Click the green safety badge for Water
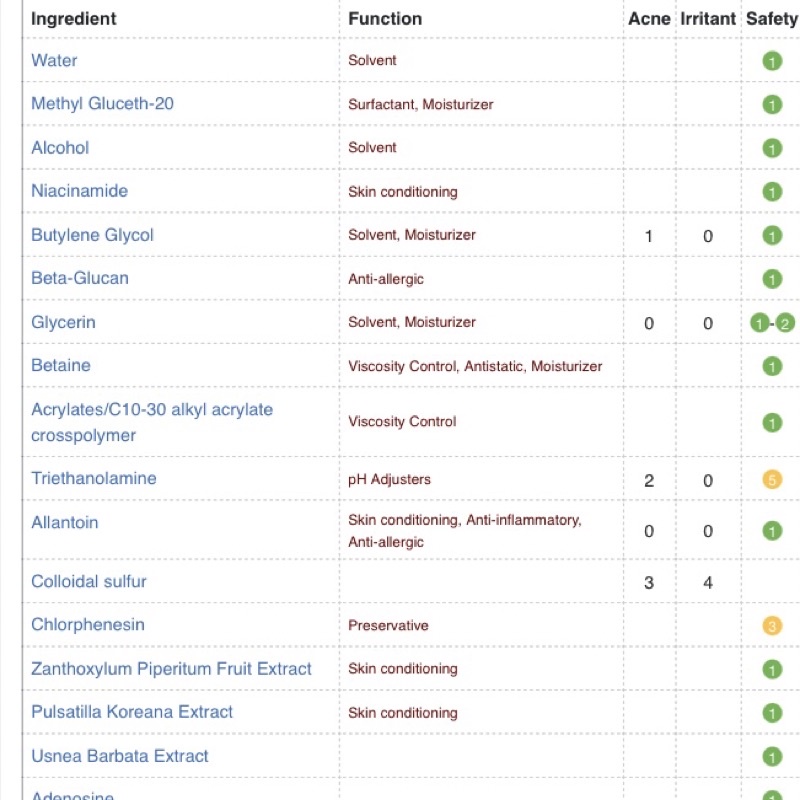Viewport: 800px width, 800px height. tap(771, 61)
